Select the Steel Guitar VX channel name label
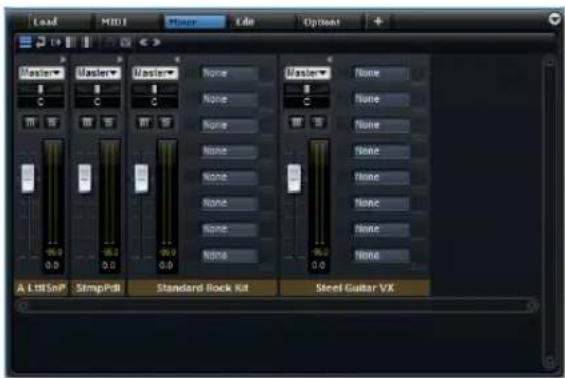The image size is (565, 378). (355, 288)
